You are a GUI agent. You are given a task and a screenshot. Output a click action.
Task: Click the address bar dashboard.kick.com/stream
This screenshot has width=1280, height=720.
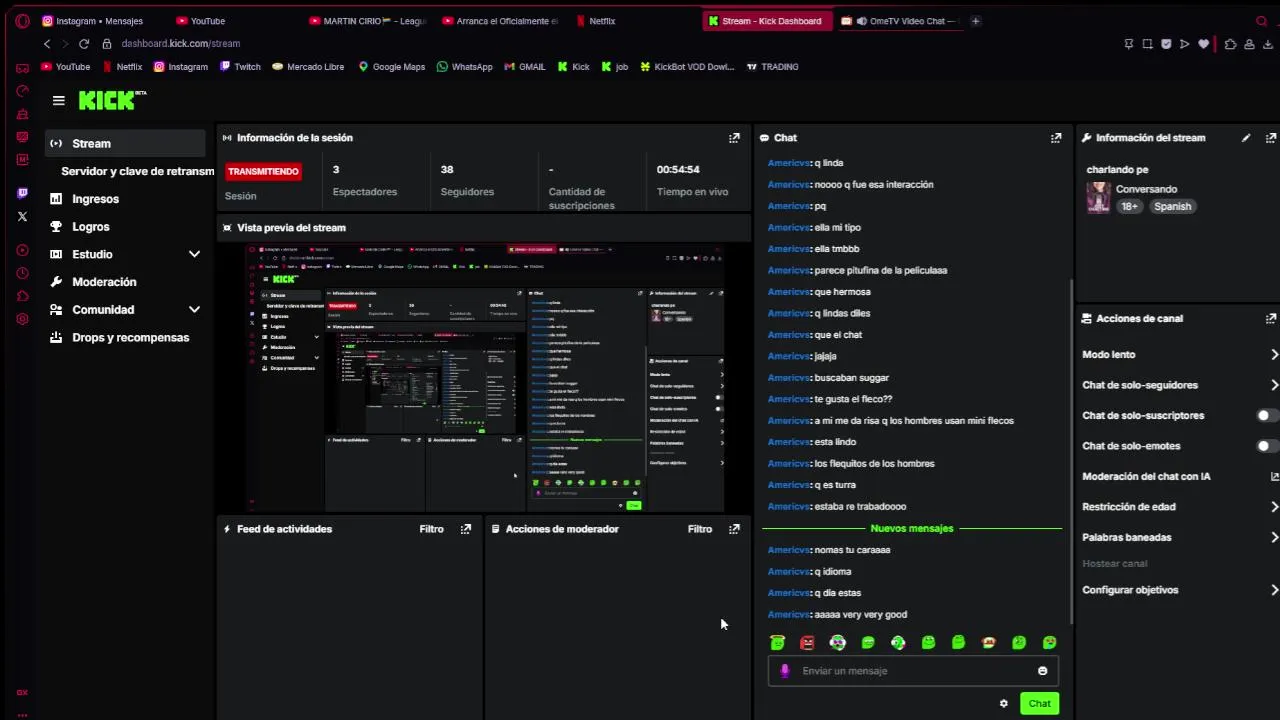coord(180,44)
